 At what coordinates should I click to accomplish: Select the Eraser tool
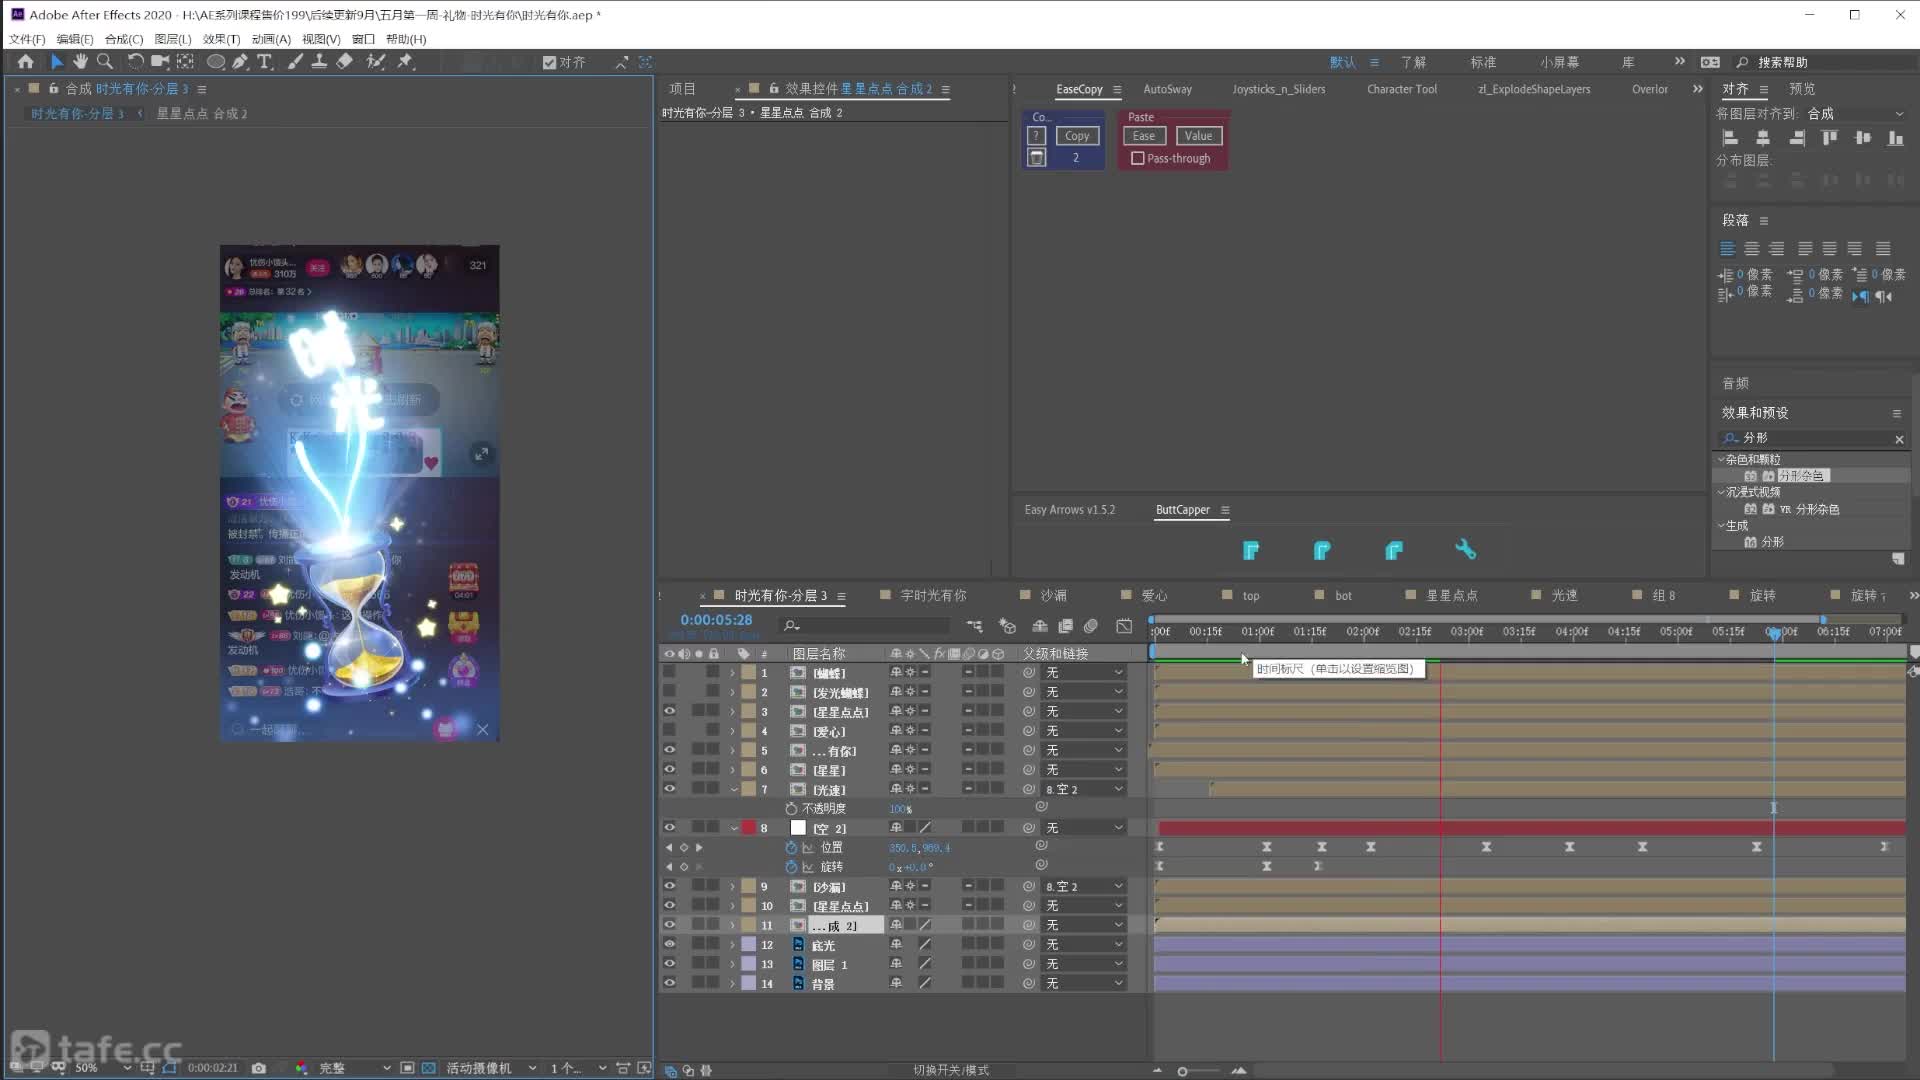click(344, 62)
